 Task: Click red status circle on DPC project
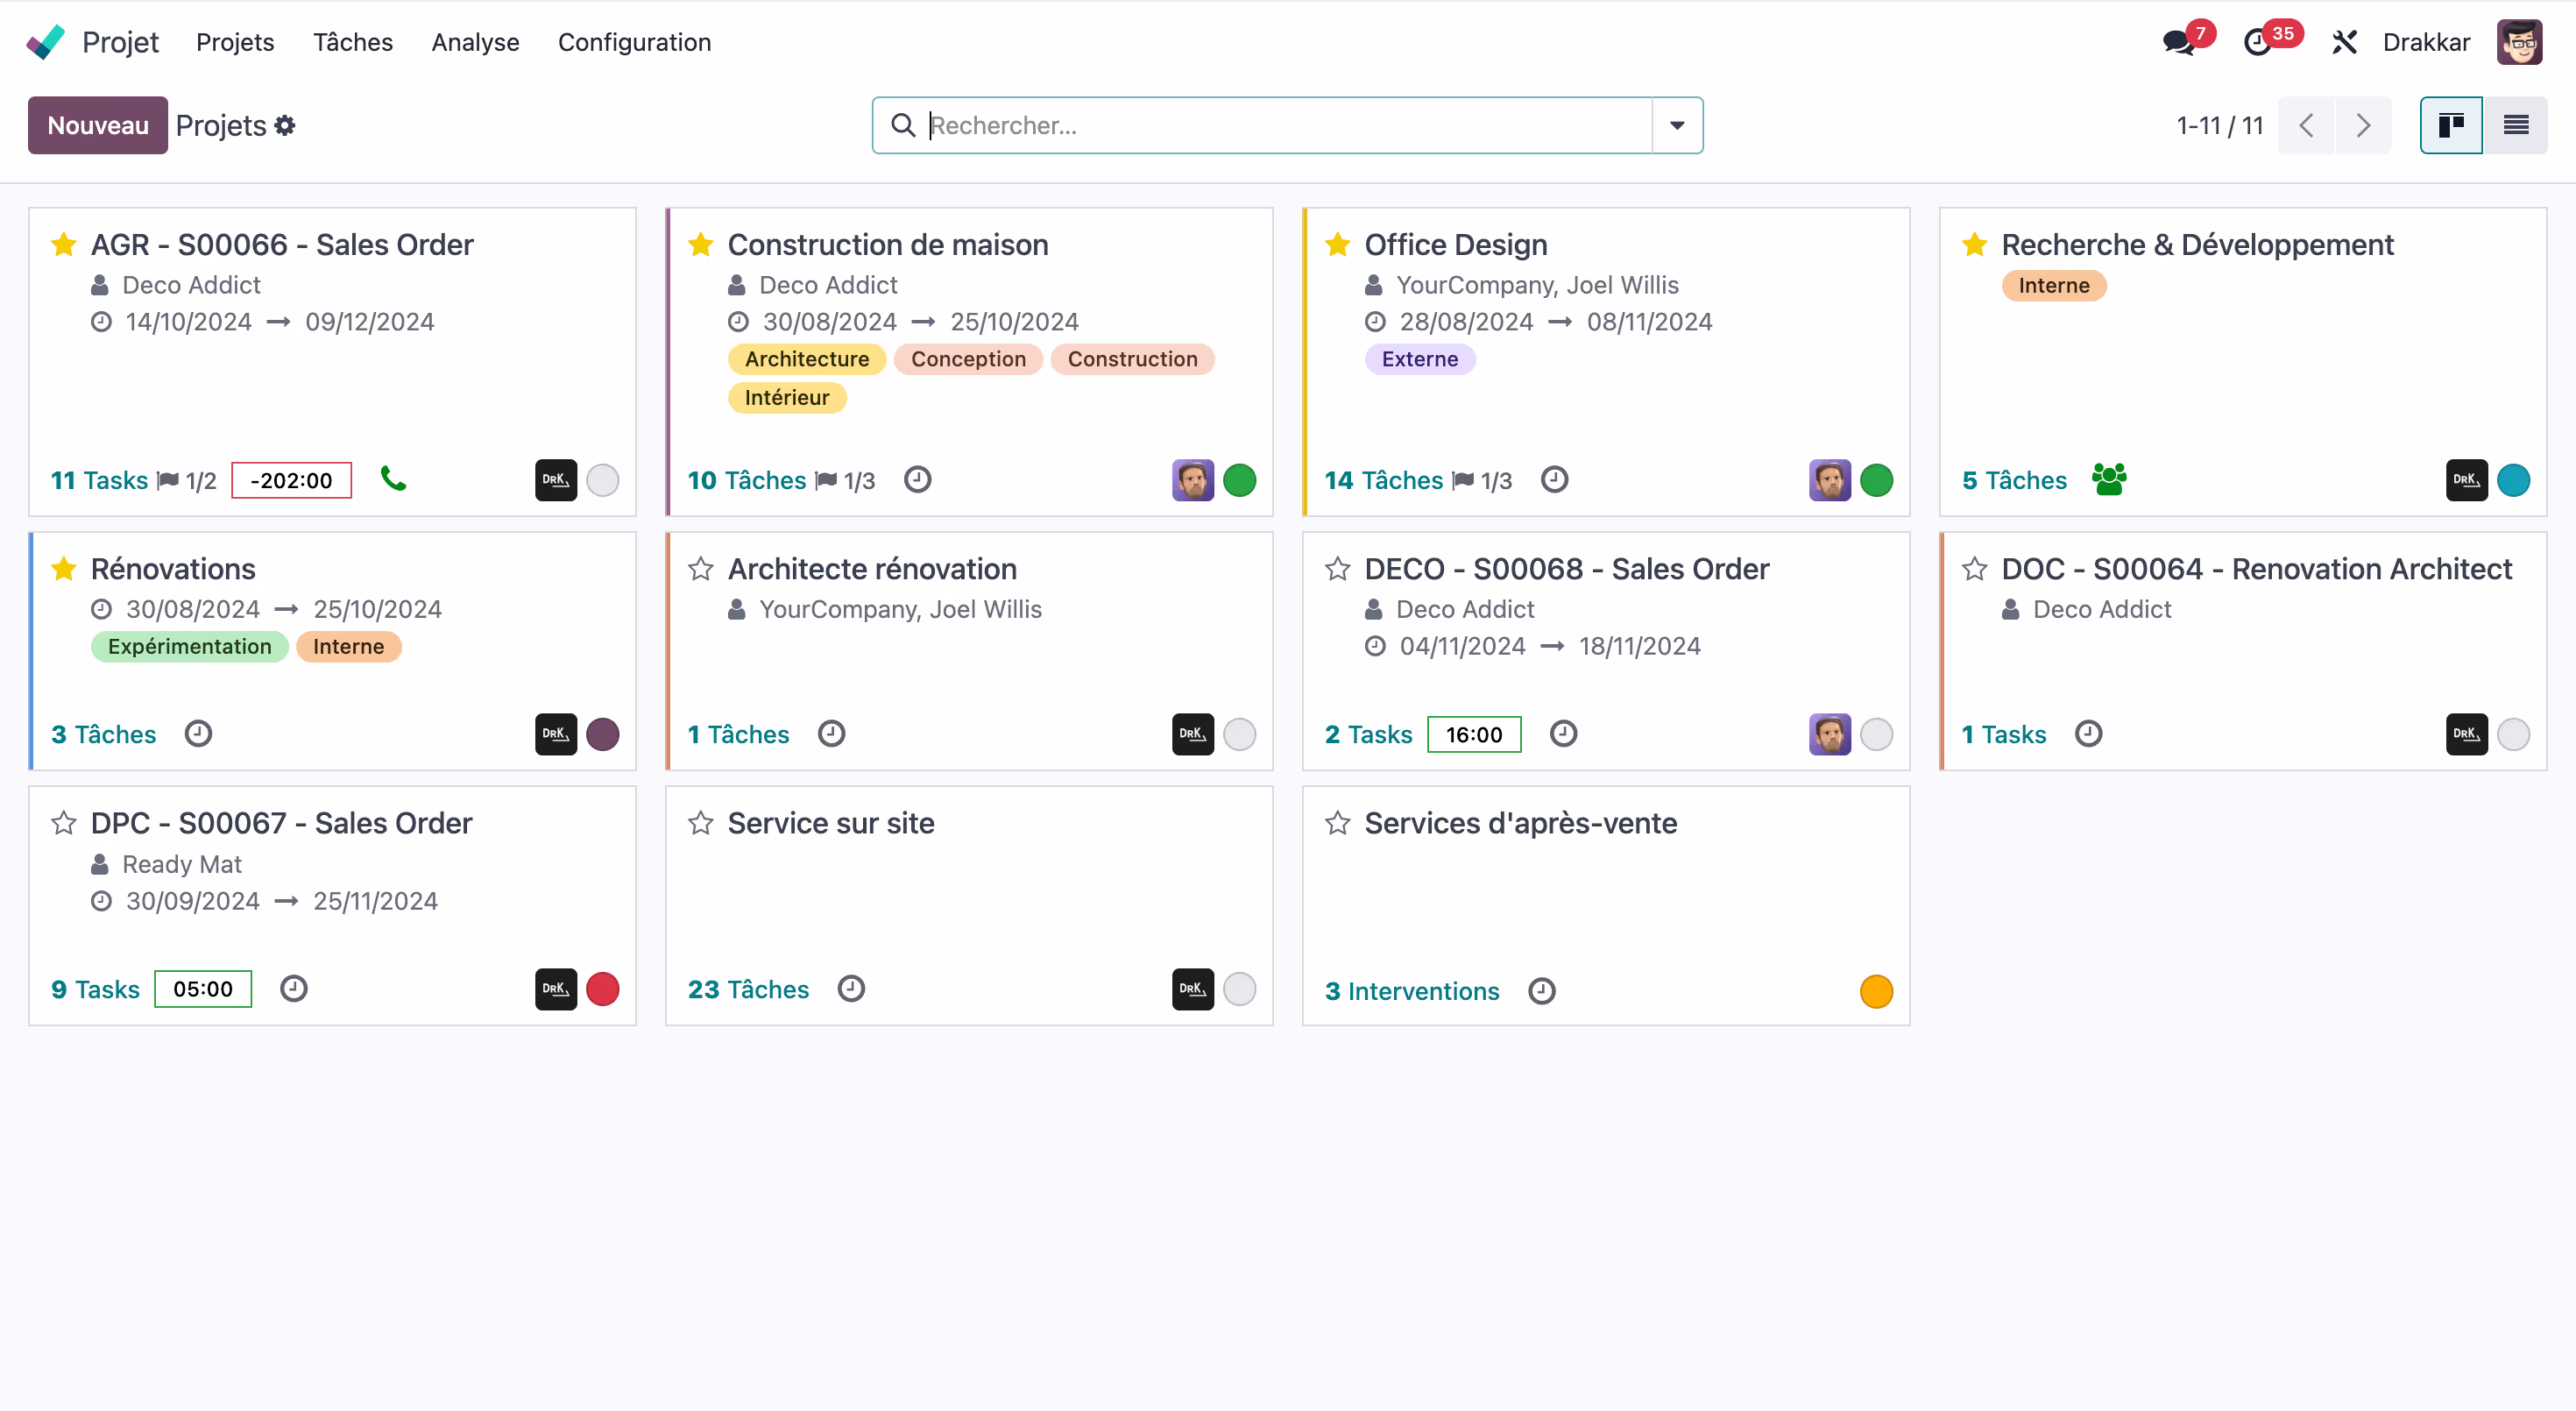pyautogui.click(x=603, y=989)
